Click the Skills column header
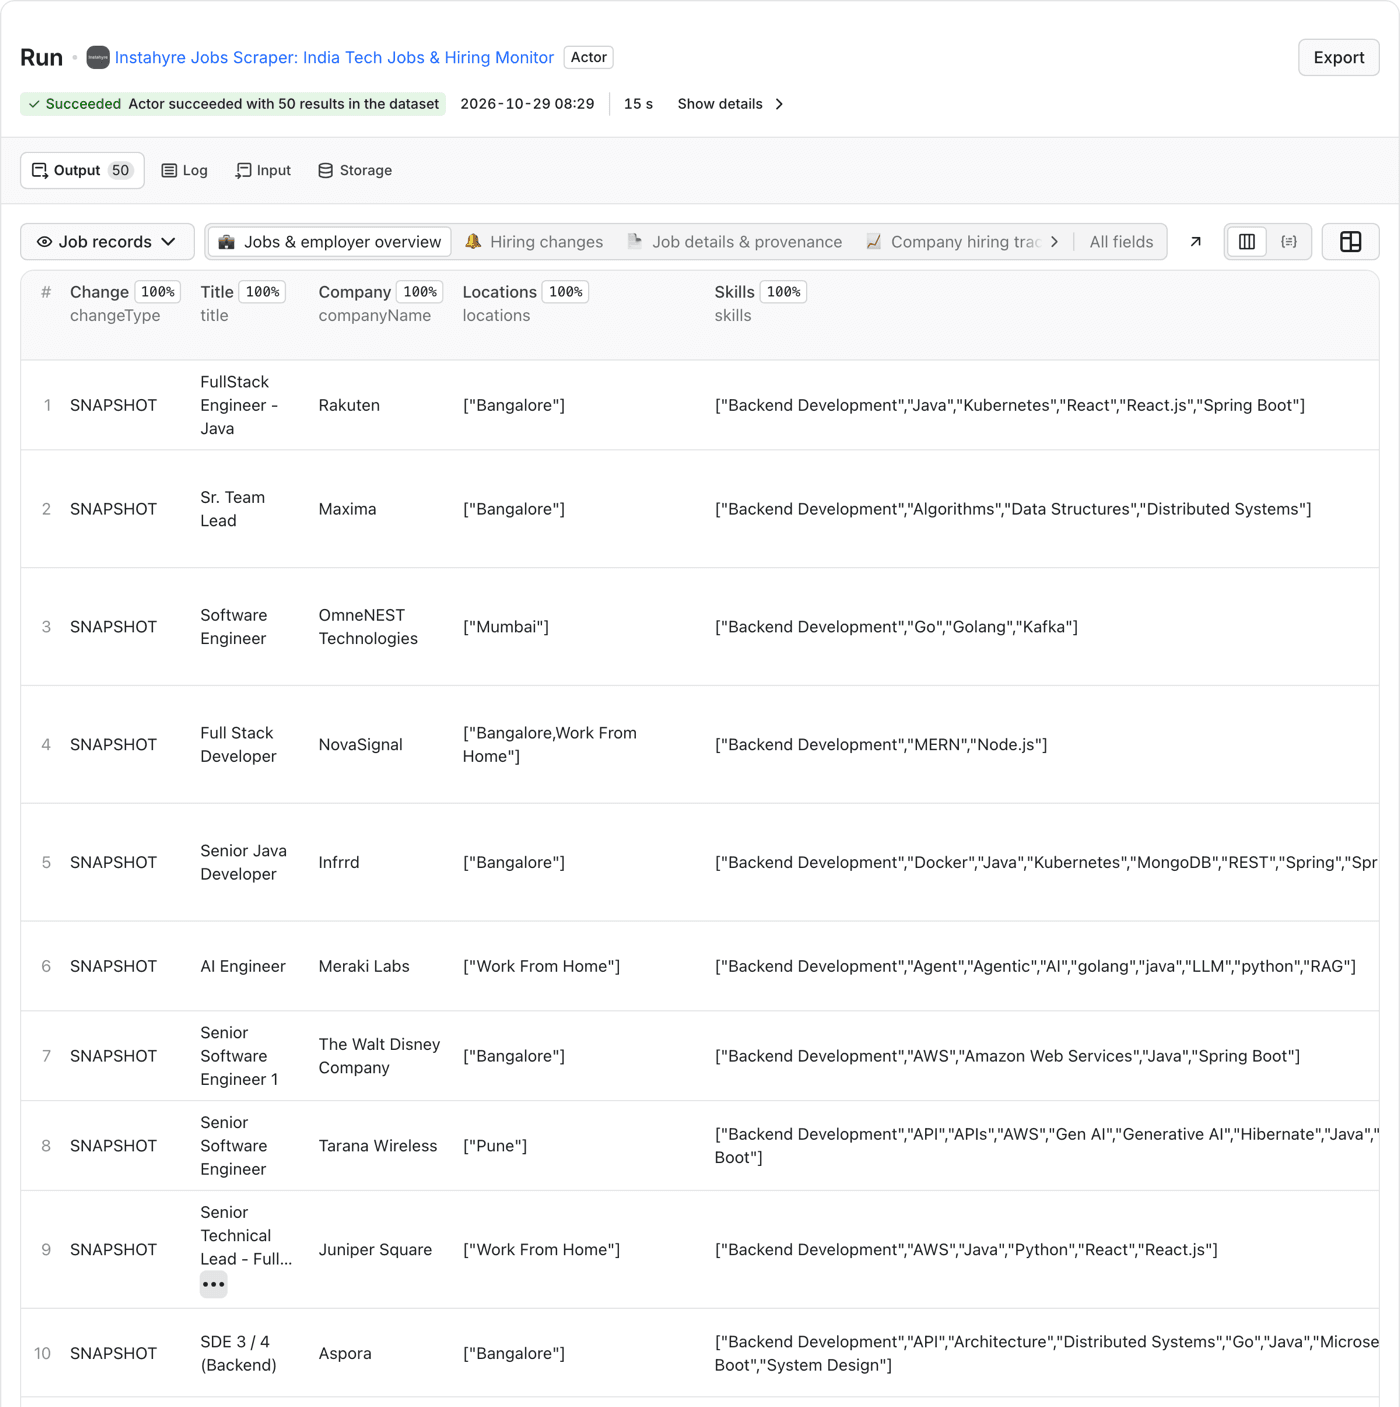The height and width of the screenshot is (1407, 1400). [734, 292]
